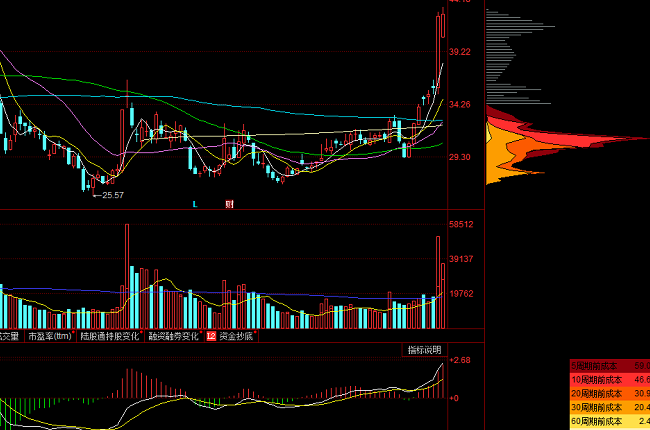Select the 20周期前成本 legend row
The width and height of the screenshot is (650, 430).
click(610, 394)
